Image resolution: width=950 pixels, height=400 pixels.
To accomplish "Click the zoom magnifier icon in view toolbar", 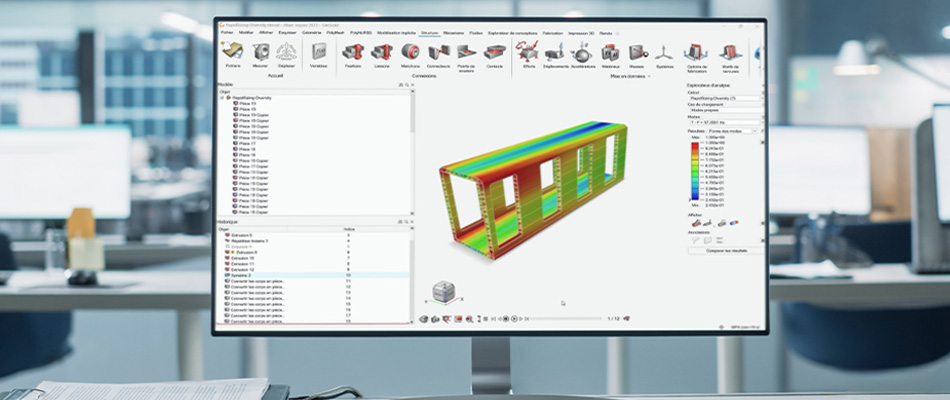I will point(469,319).
